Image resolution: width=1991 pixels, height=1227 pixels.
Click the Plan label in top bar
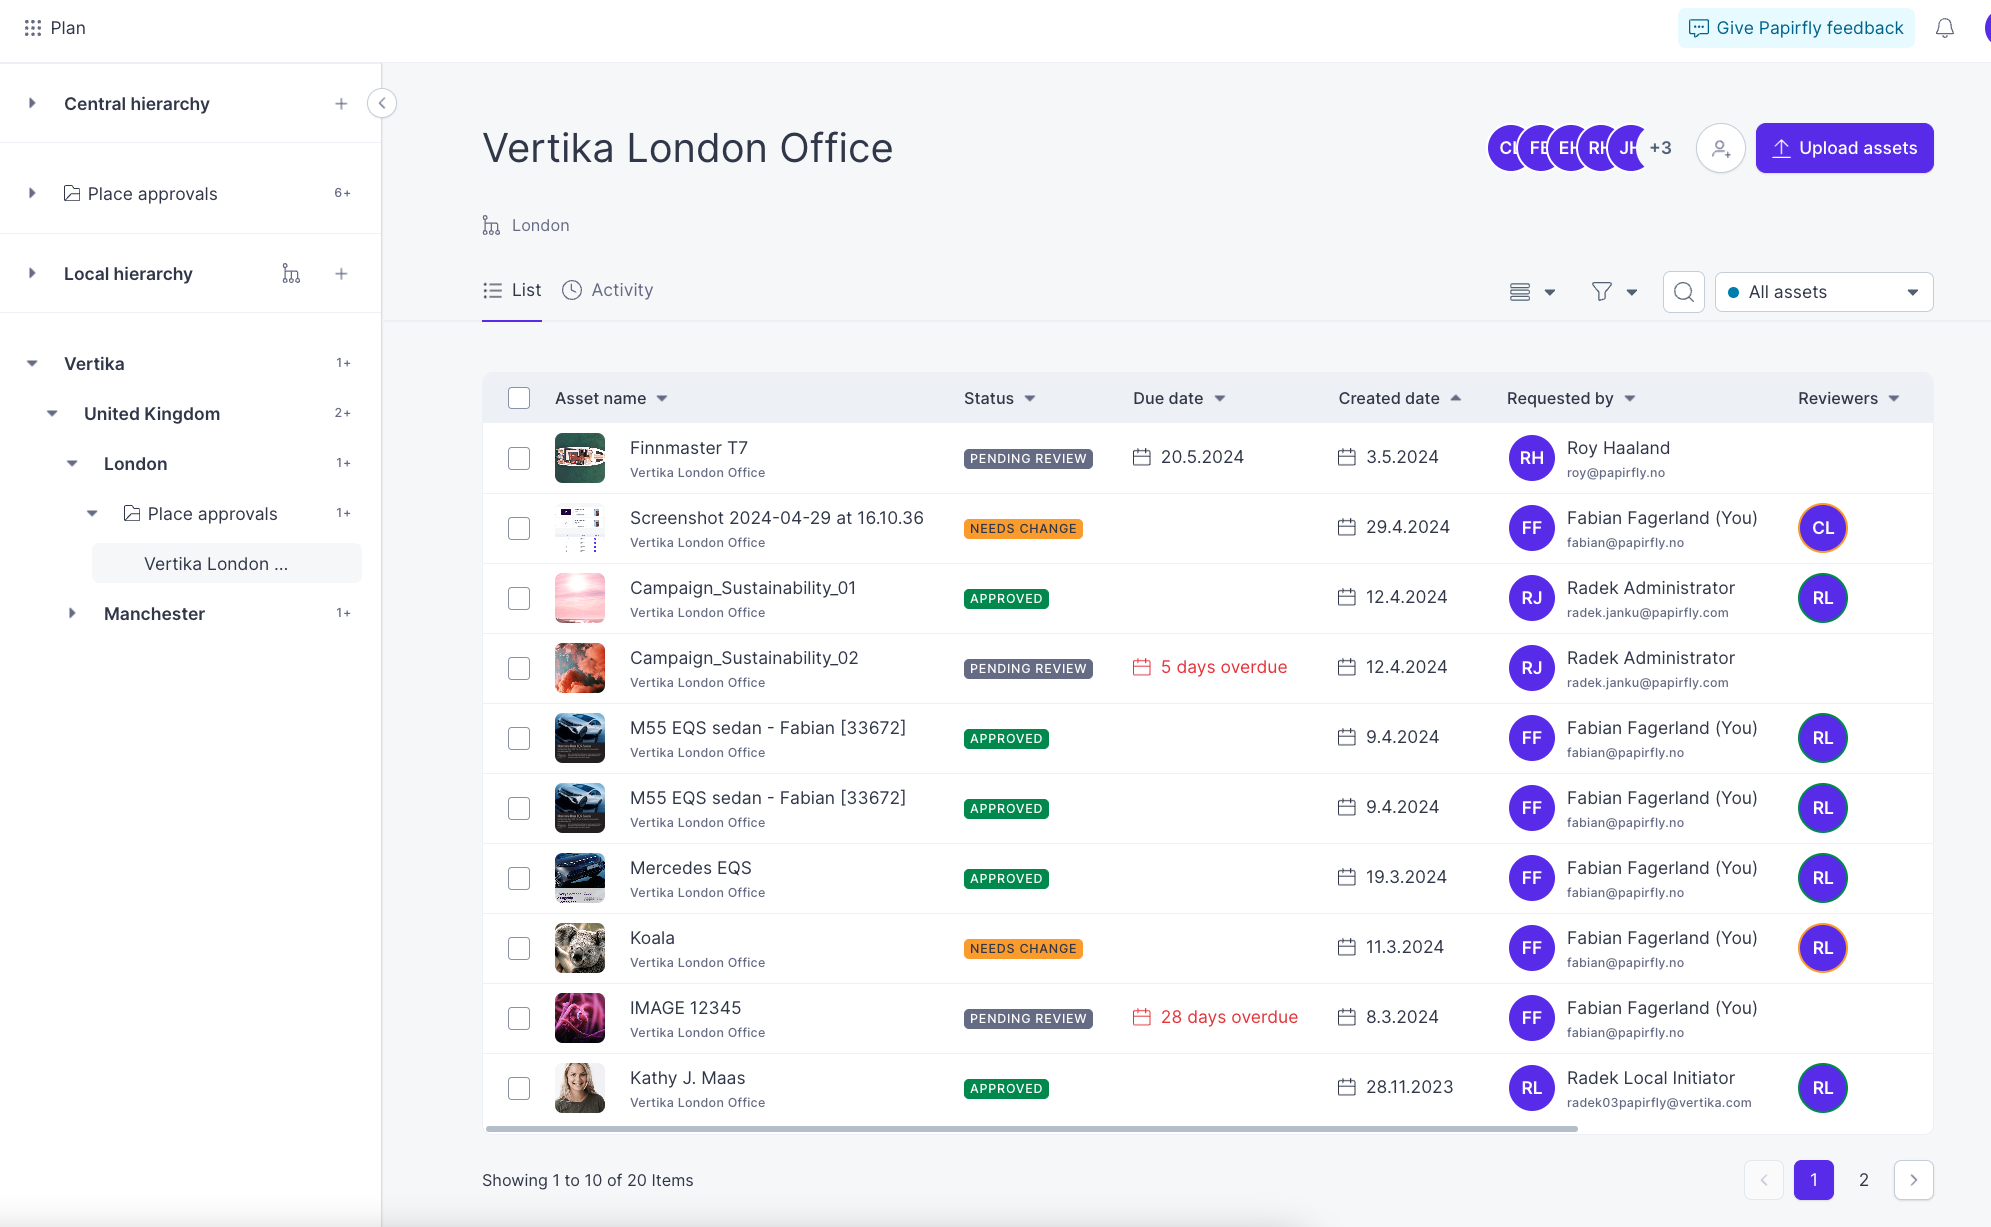tap(68, 28)
